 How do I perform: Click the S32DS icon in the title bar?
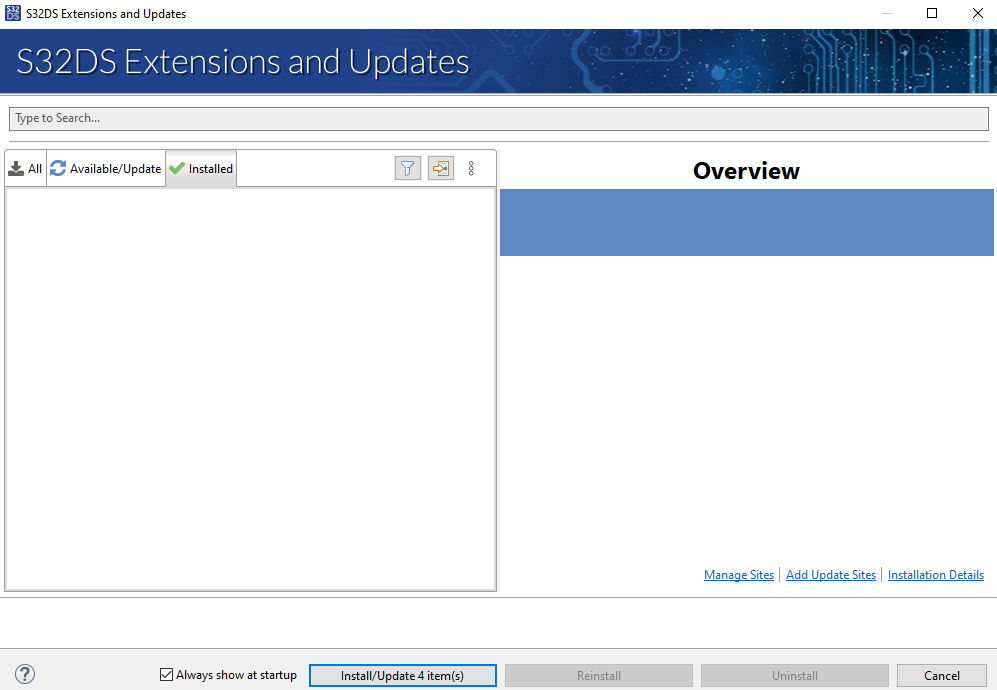click(11, 13)
